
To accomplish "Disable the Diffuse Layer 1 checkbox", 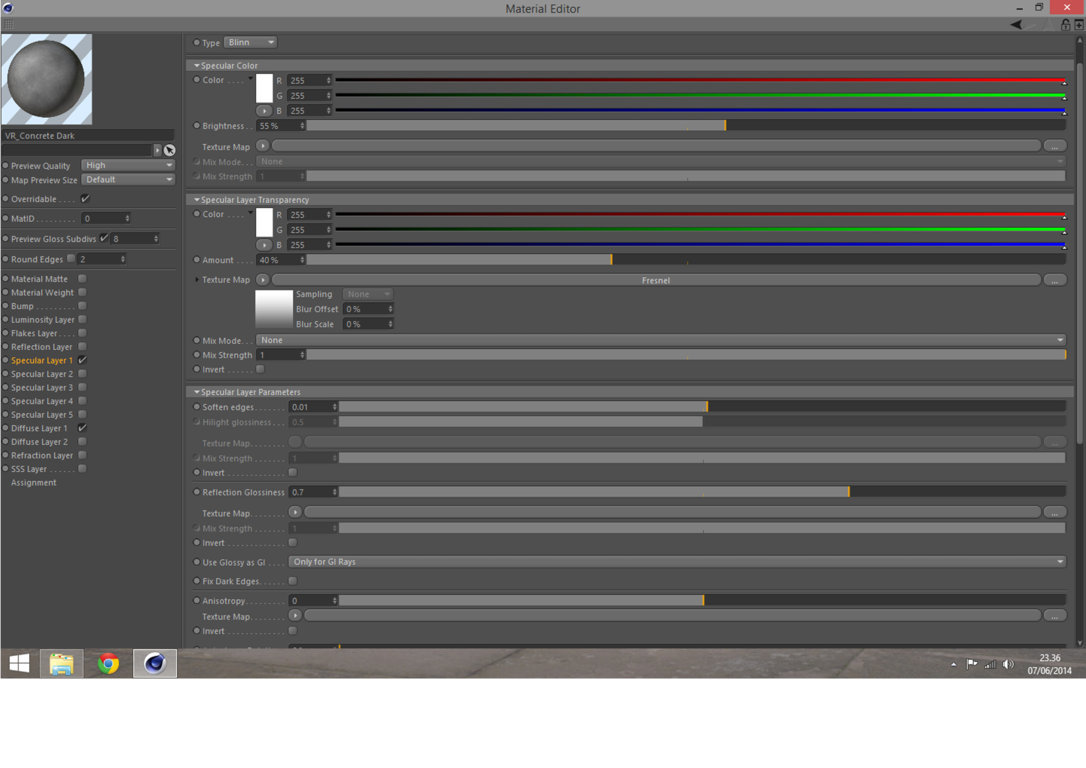I will click(x=82, y=428).
